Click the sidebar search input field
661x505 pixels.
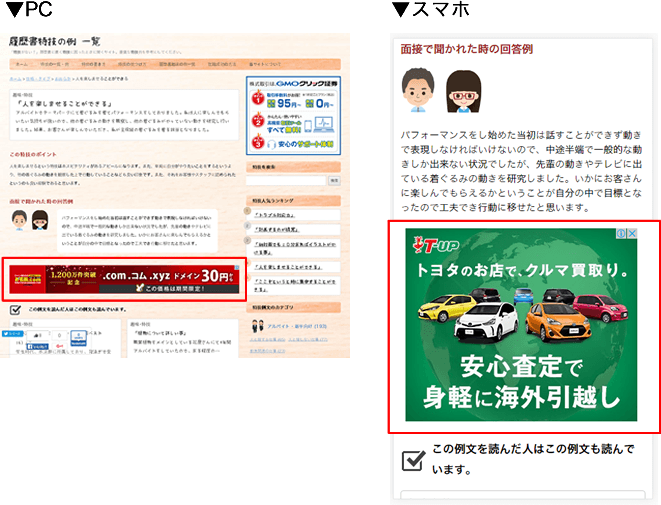pos(286,180)
